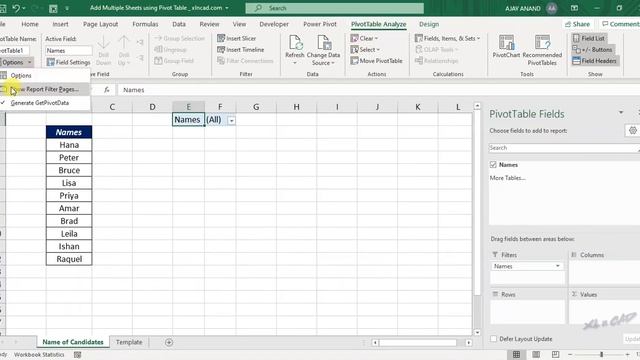Click the Insert Timeline icon
Screen dimensions: 640x360
click(221, 49)
